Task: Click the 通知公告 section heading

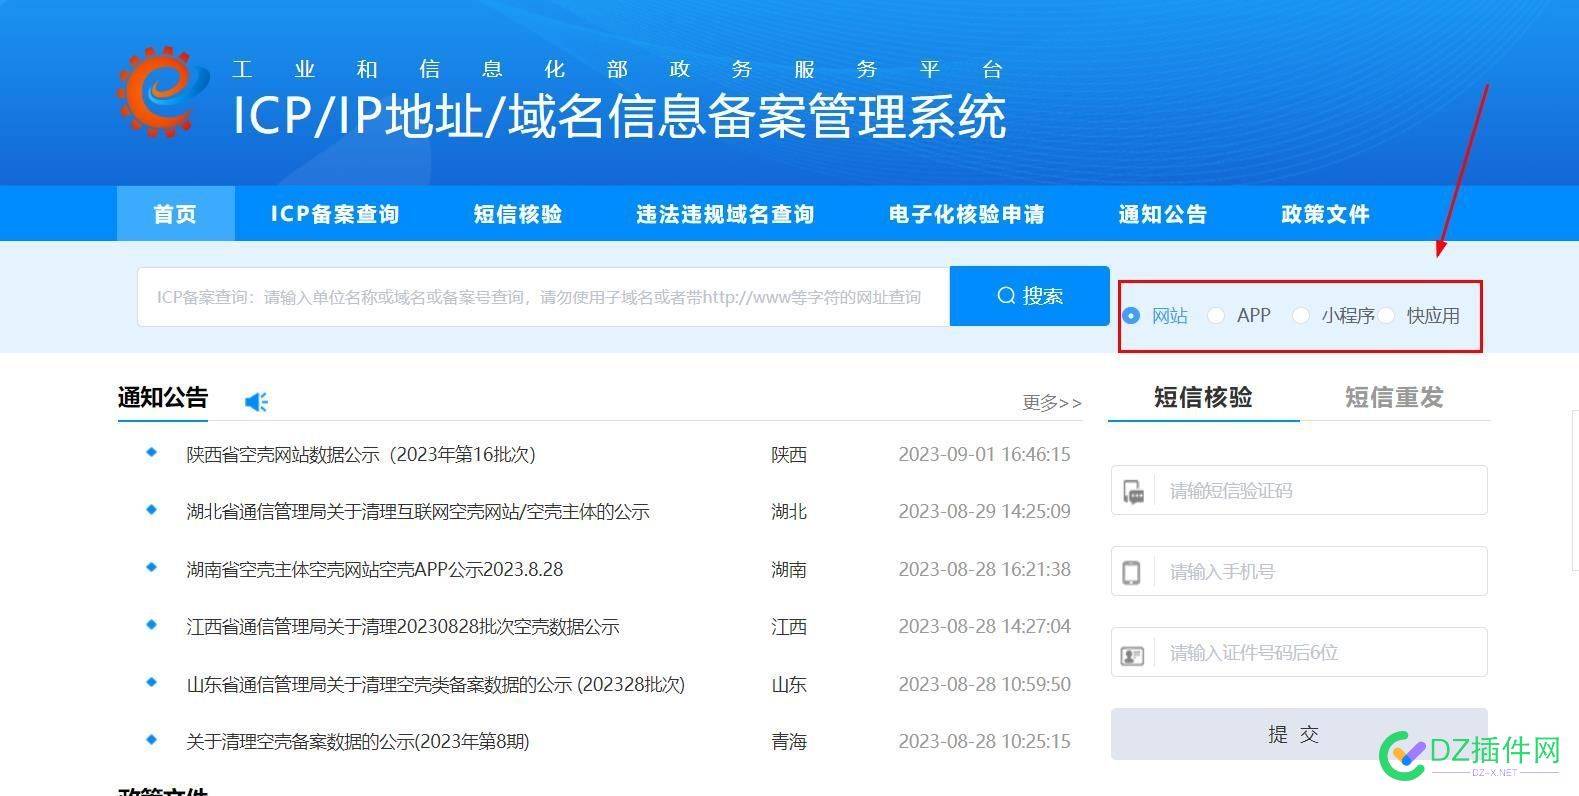Action: point(163,397)
